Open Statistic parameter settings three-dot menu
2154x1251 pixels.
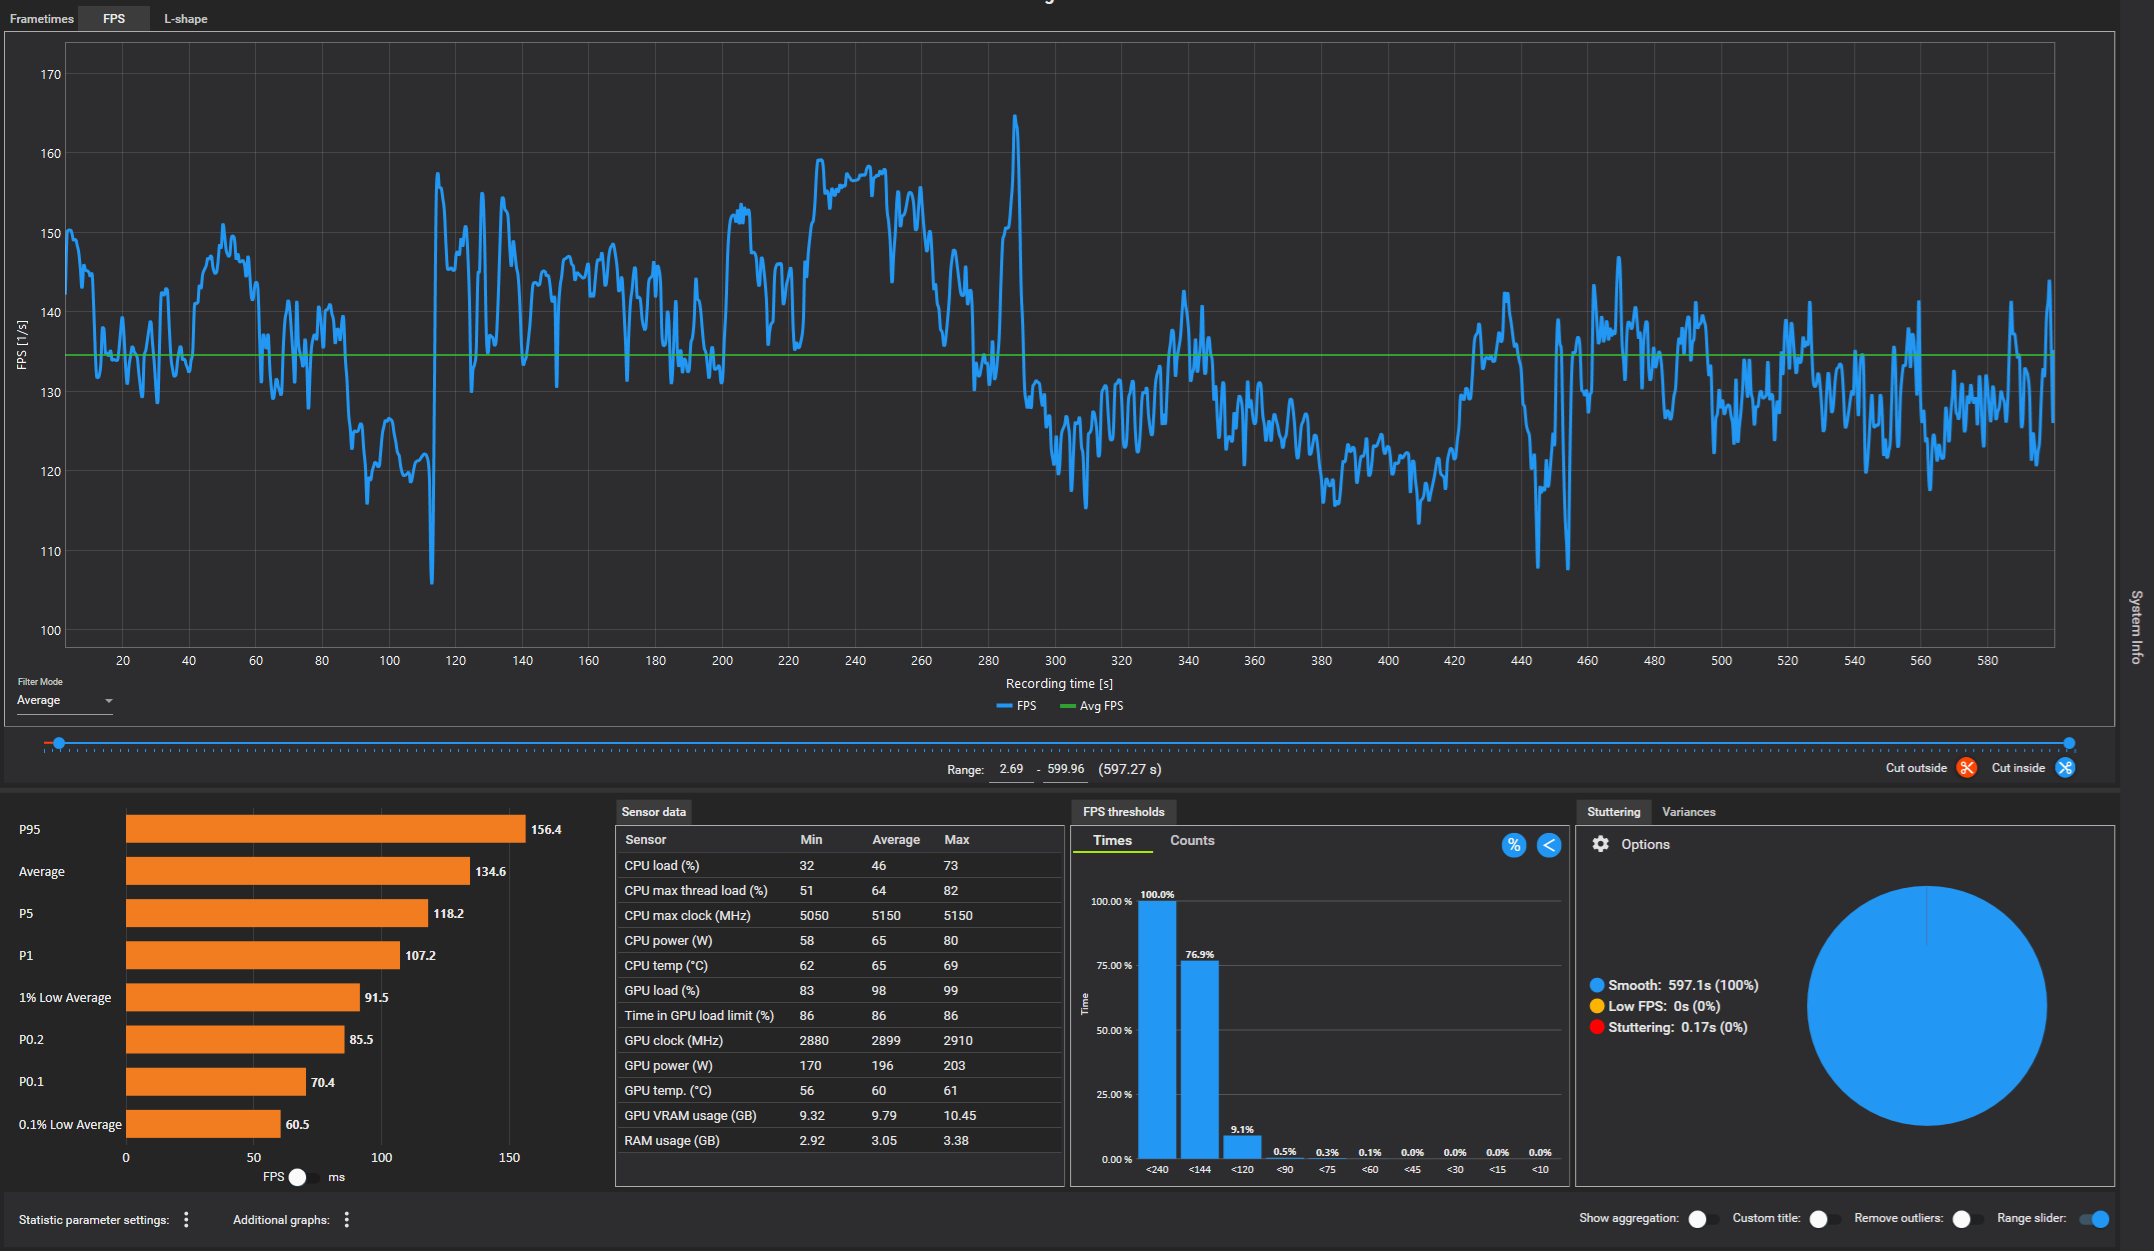(x=186, y=1219)
